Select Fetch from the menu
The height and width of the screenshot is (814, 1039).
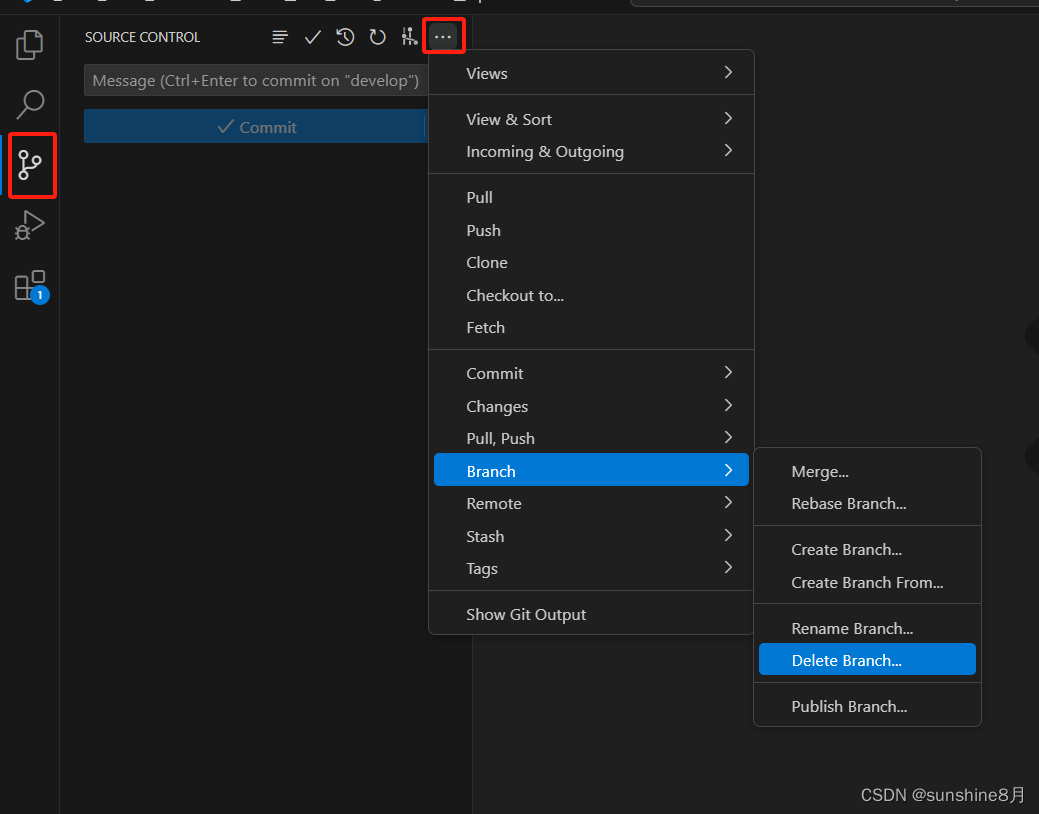(591, 327)
